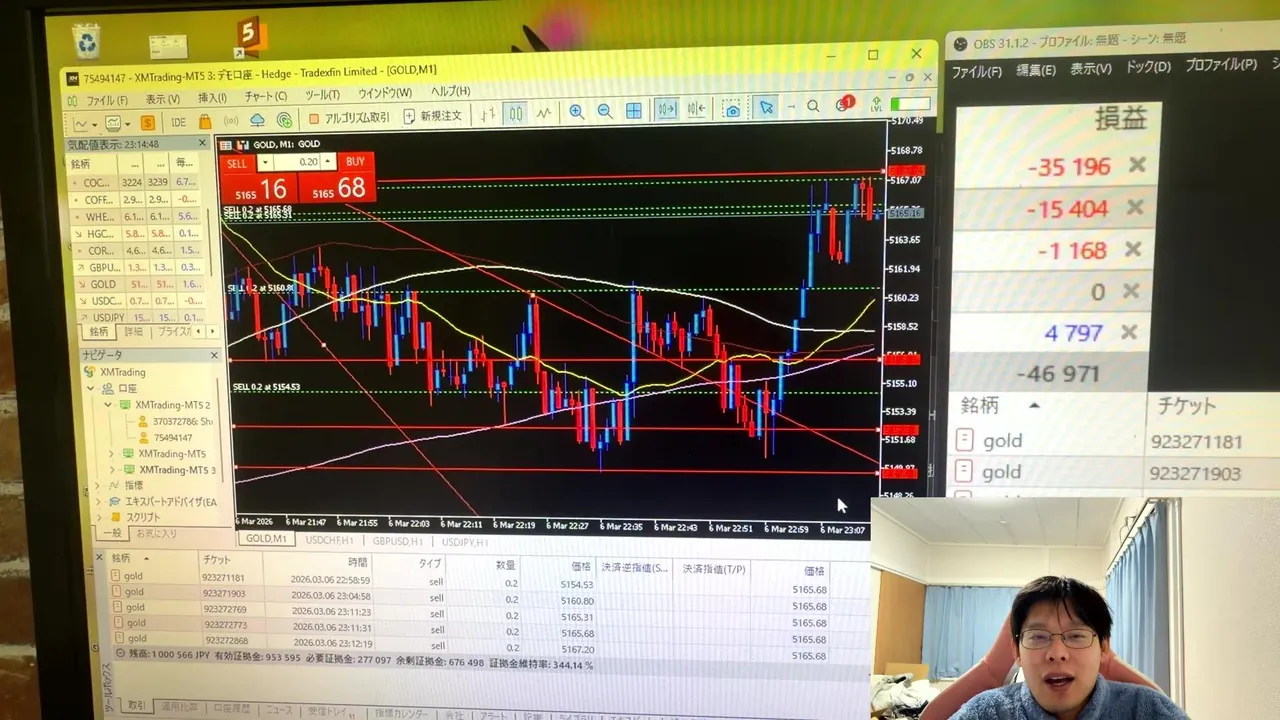Click the 0.20 lot size field

pos(296,162)
